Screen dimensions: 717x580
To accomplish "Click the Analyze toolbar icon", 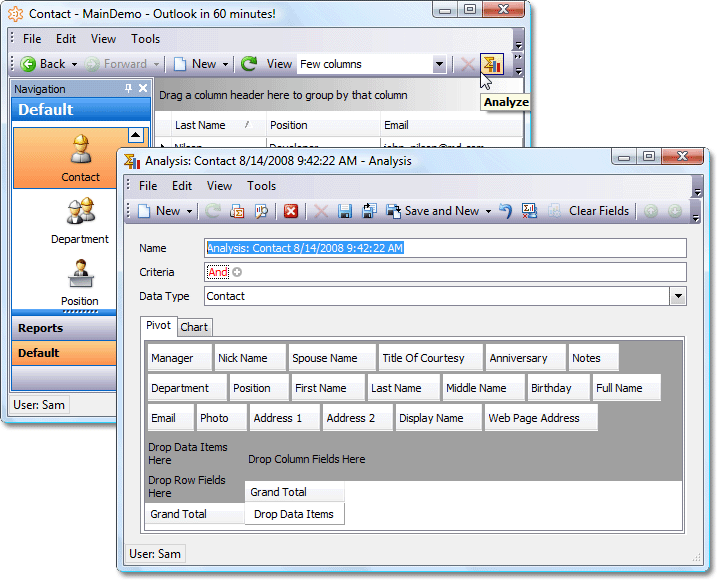I will coord(491,64).
